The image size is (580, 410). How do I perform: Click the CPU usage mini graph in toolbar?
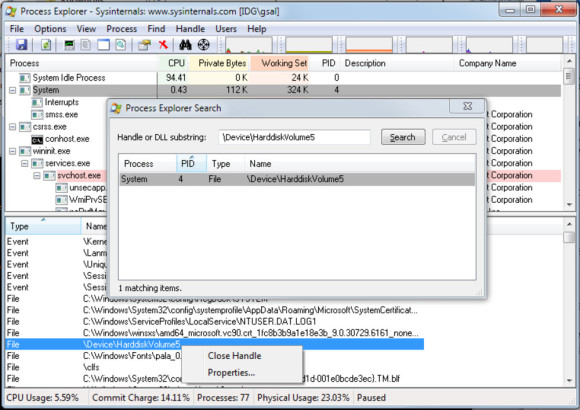(248, 45)
